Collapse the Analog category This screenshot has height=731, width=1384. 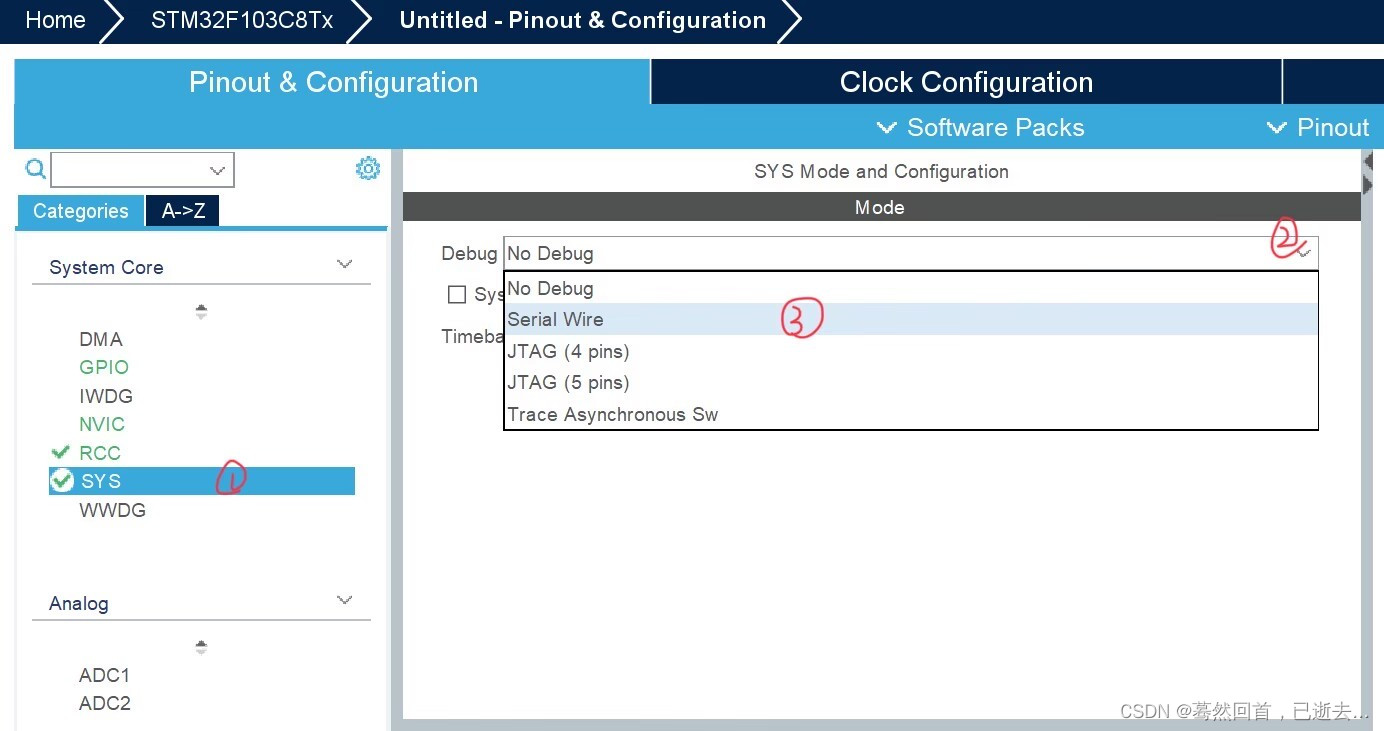click(x=345, y=601)
